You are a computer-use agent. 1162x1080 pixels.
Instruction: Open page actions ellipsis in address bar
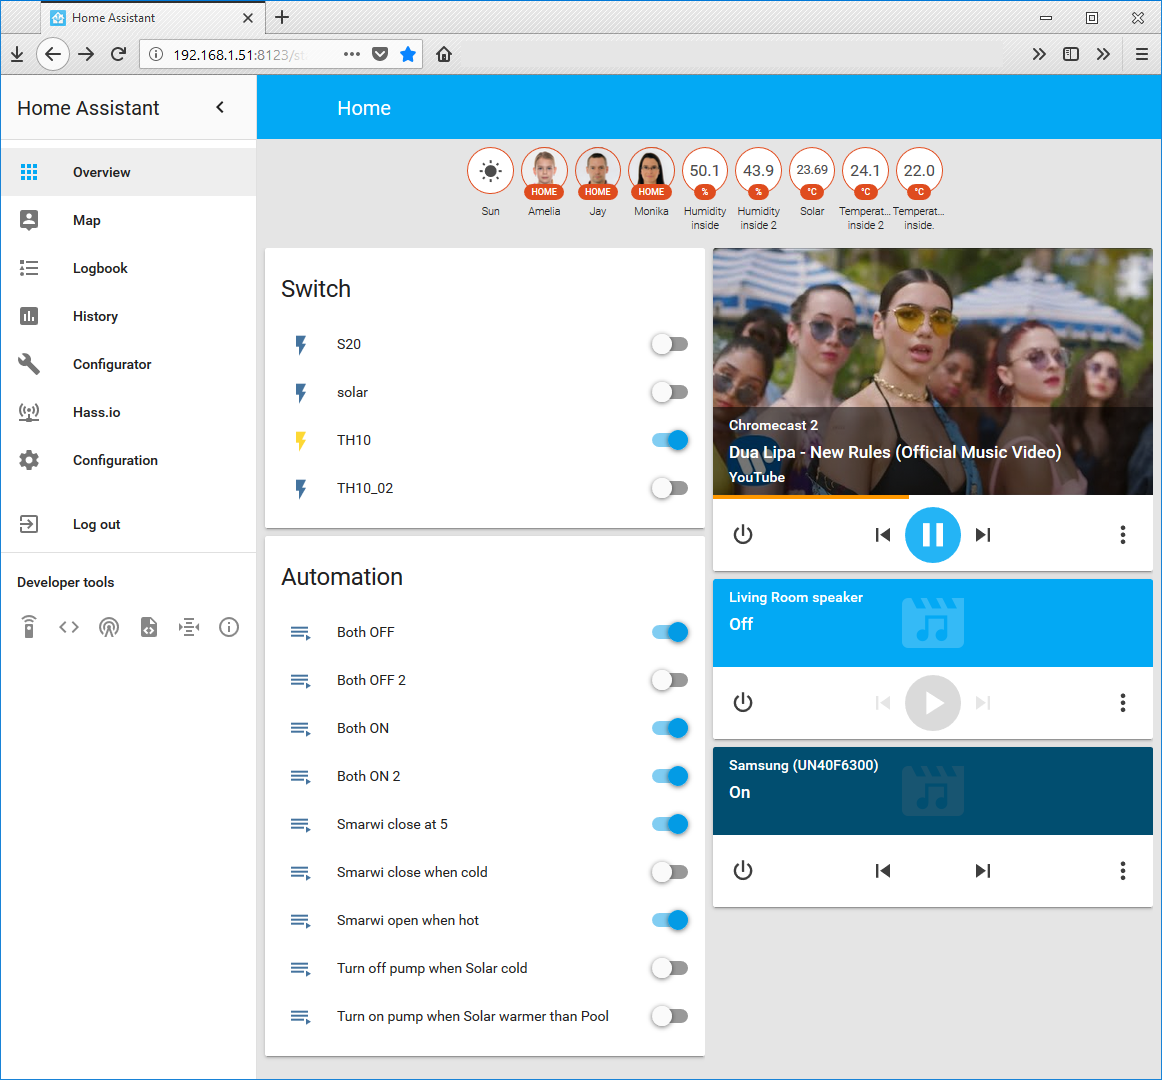[x=352, y=54]
